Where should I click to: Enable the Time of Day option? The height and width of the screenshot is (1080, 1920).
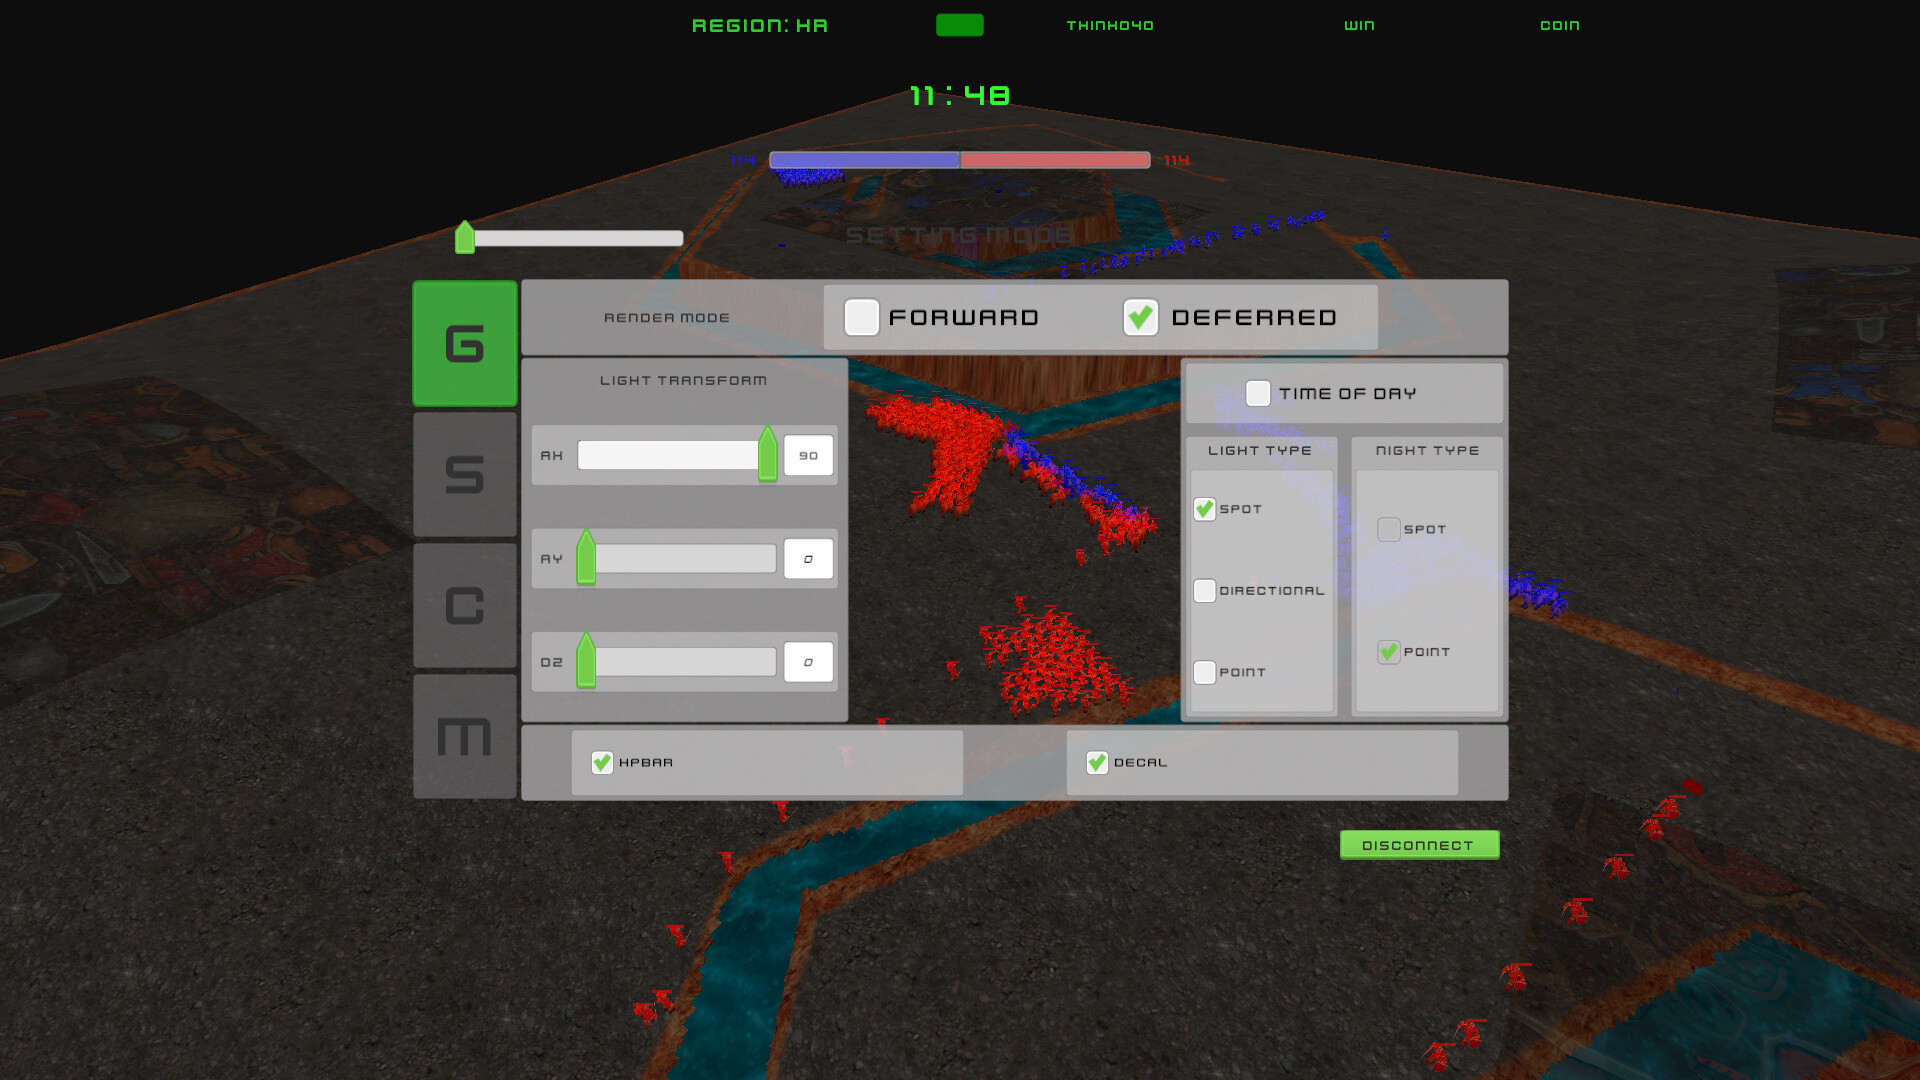coord(1258,393)
